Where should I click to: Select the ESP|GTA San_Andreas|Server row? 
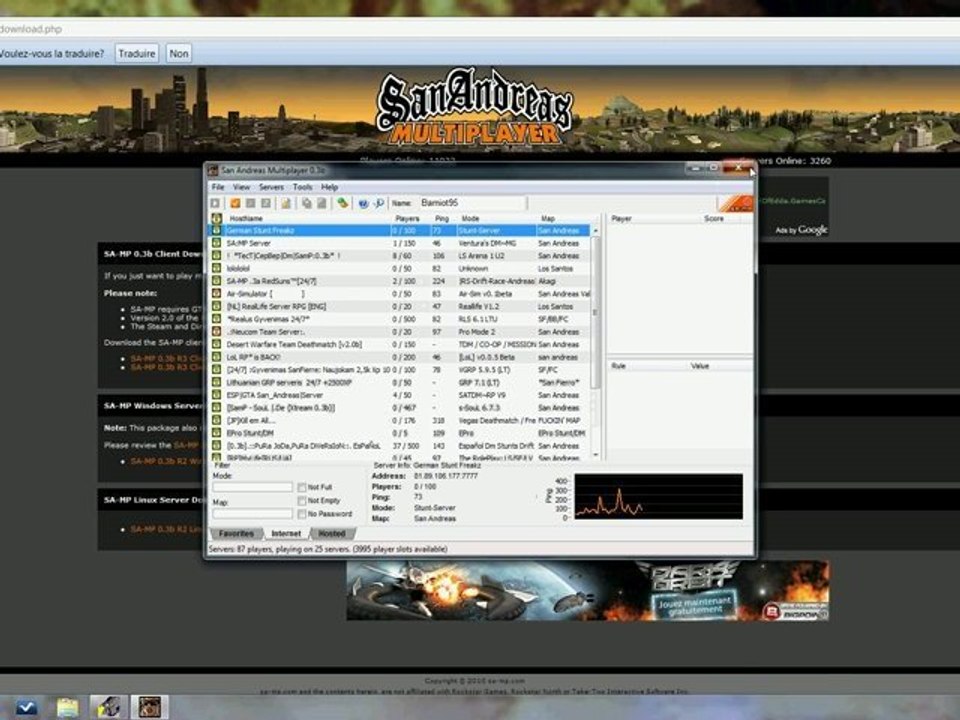coord(401,396)
